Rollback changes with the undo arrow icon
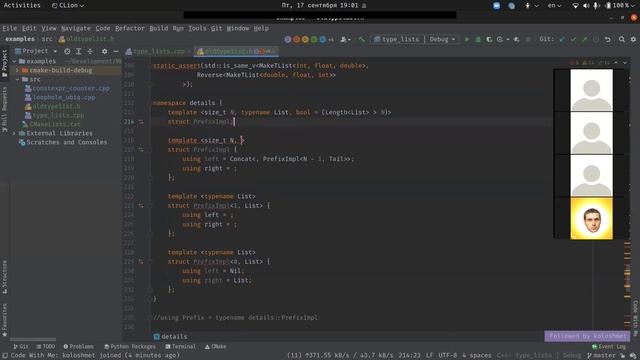 point(608,40)
